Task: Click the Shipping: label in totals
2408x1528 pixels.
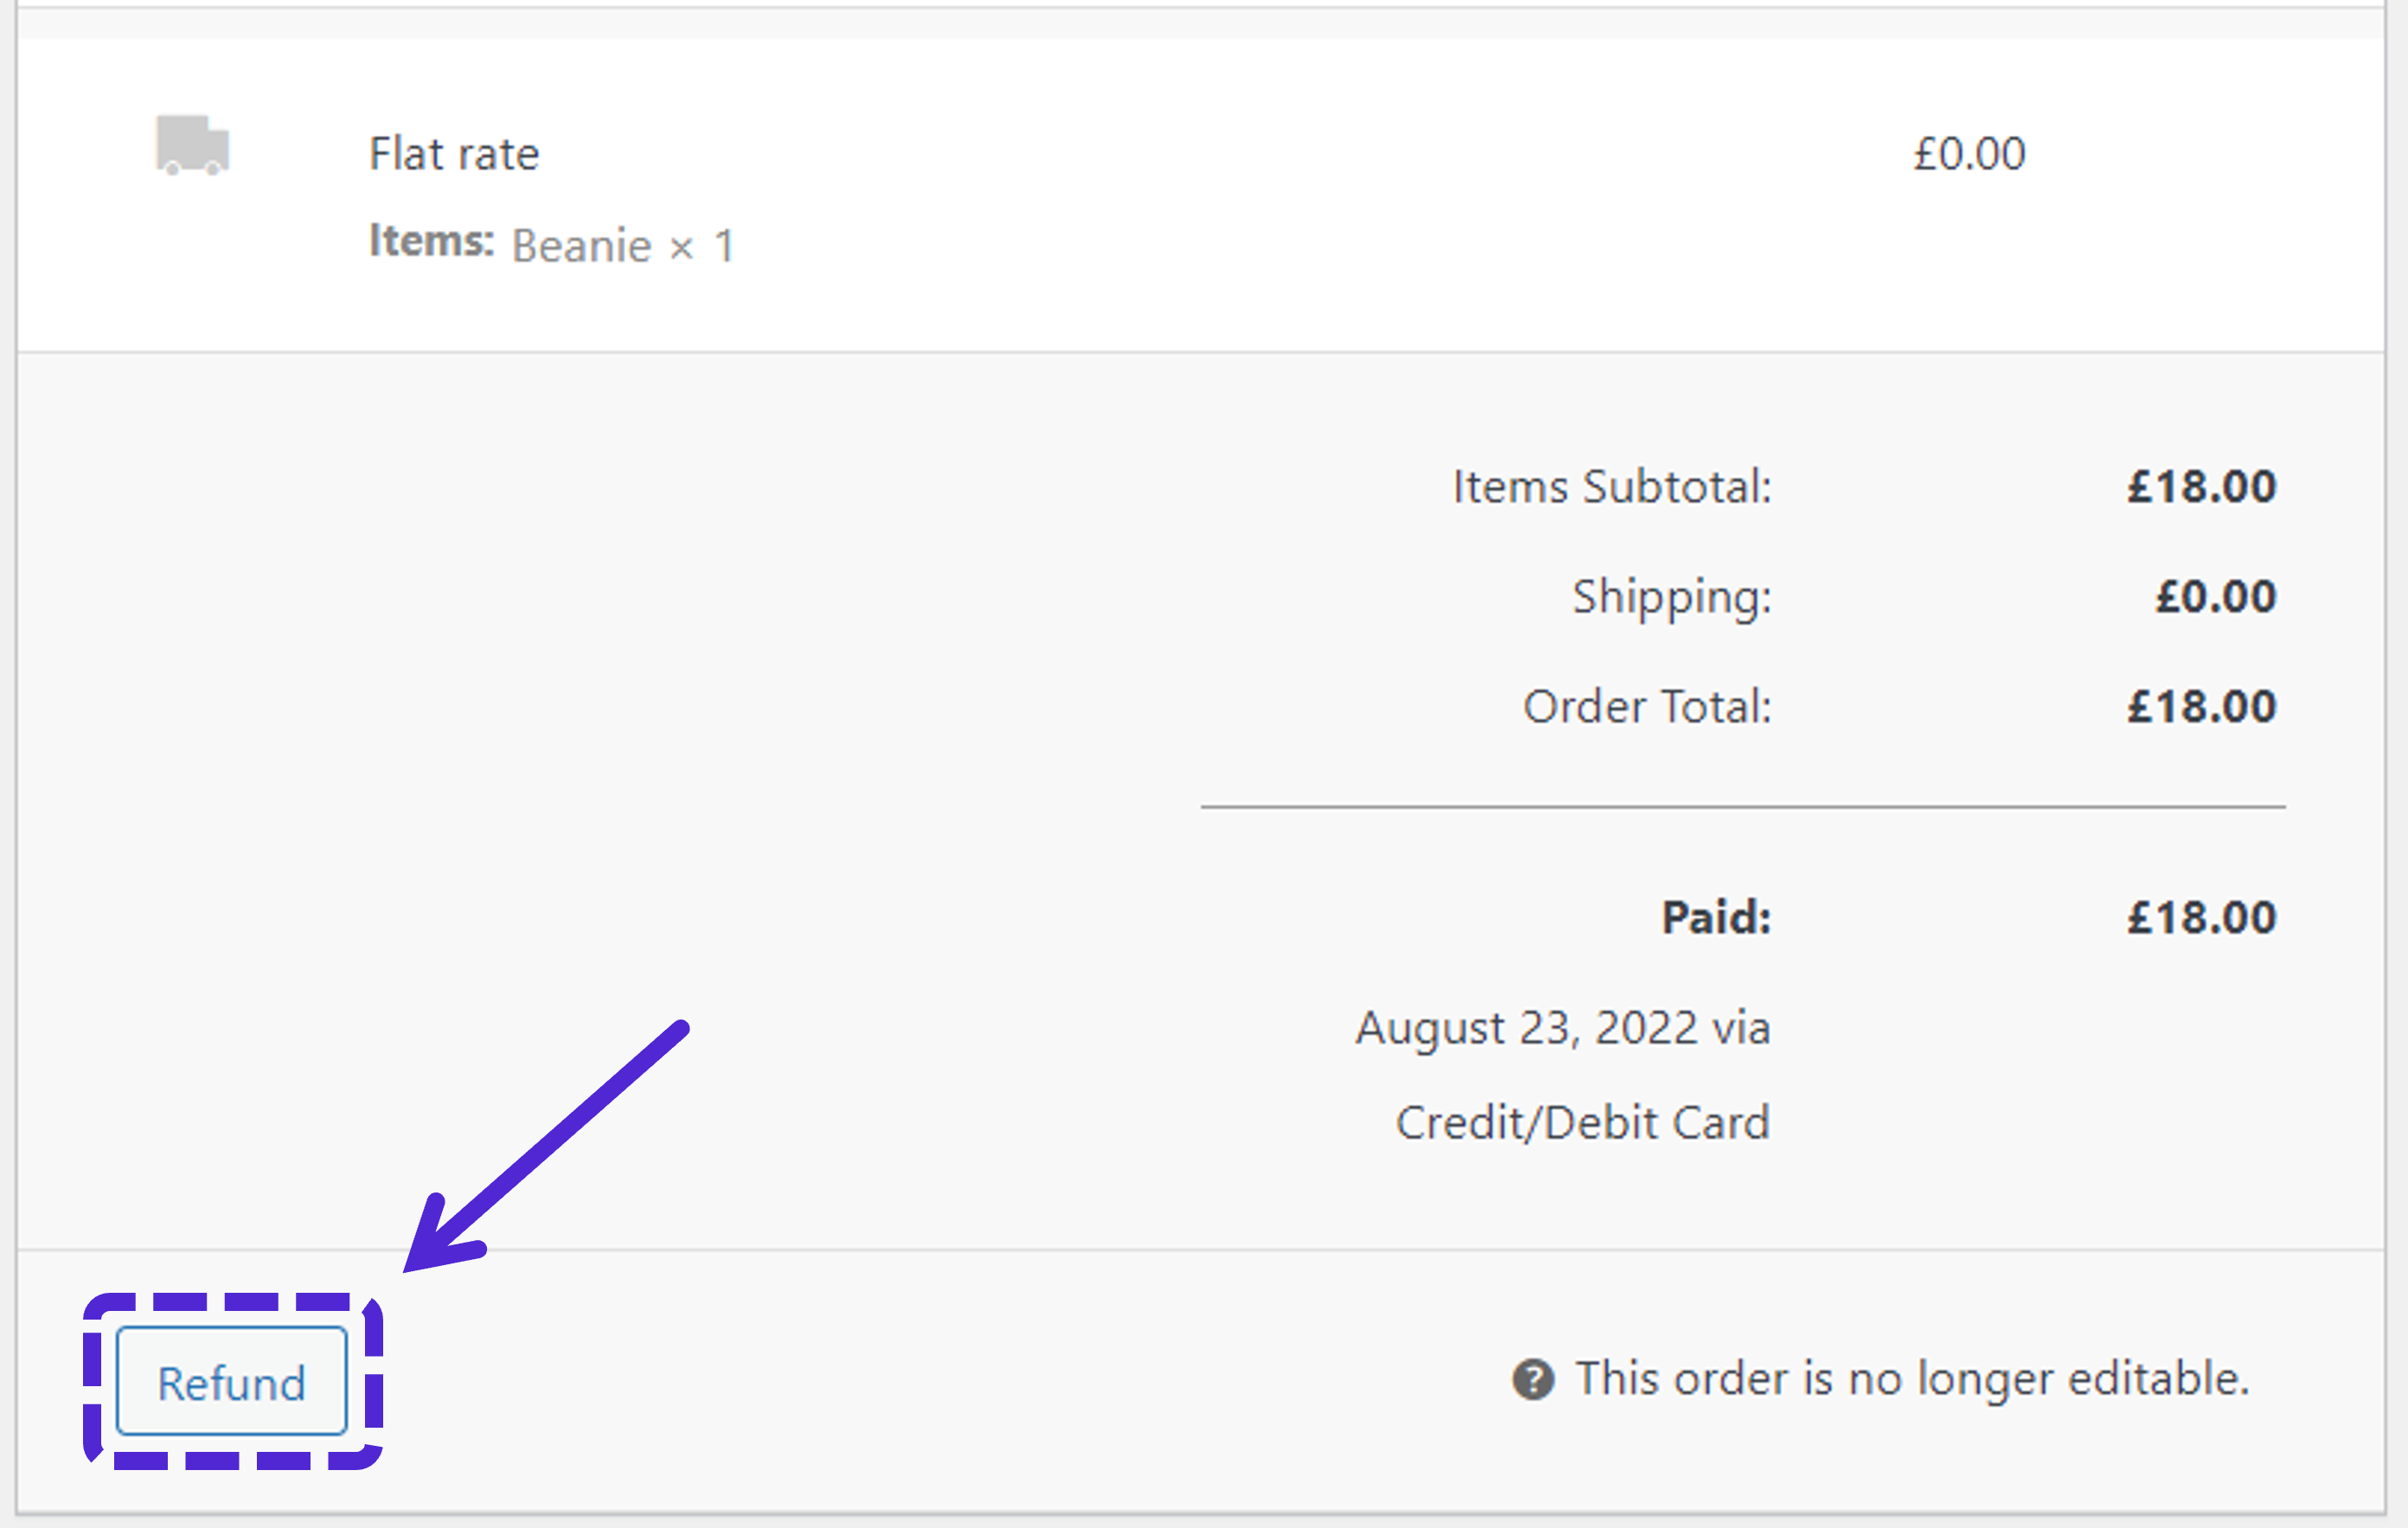Action: tap(1671, 597)
